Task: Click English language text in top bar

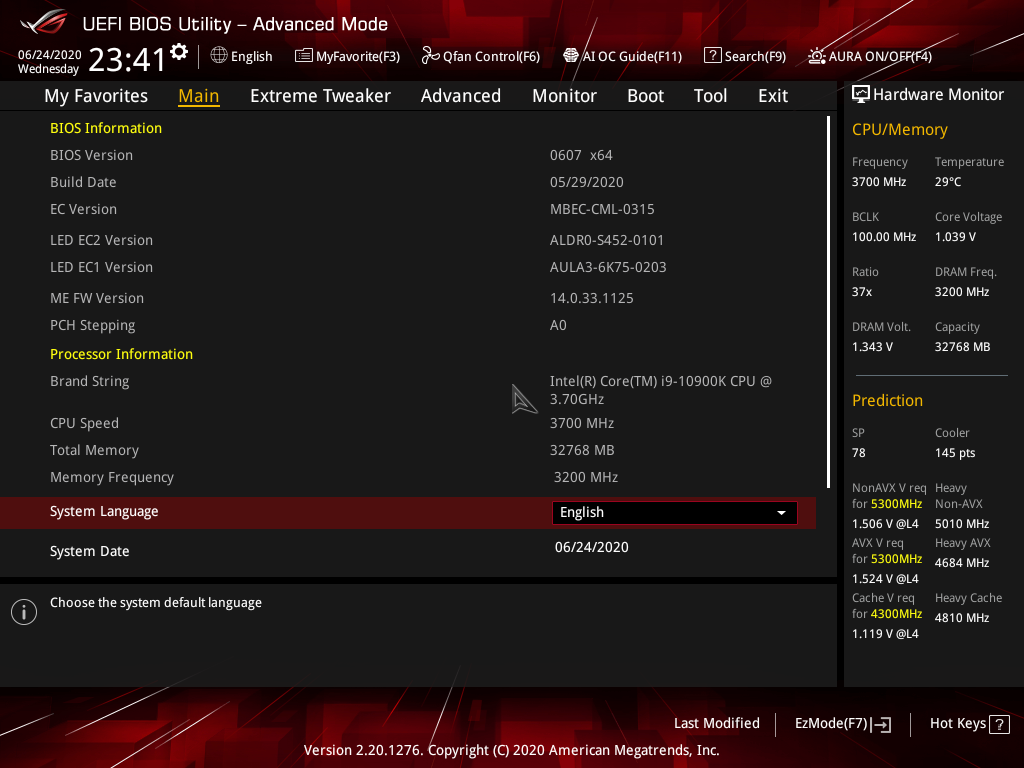Action: 251,56
